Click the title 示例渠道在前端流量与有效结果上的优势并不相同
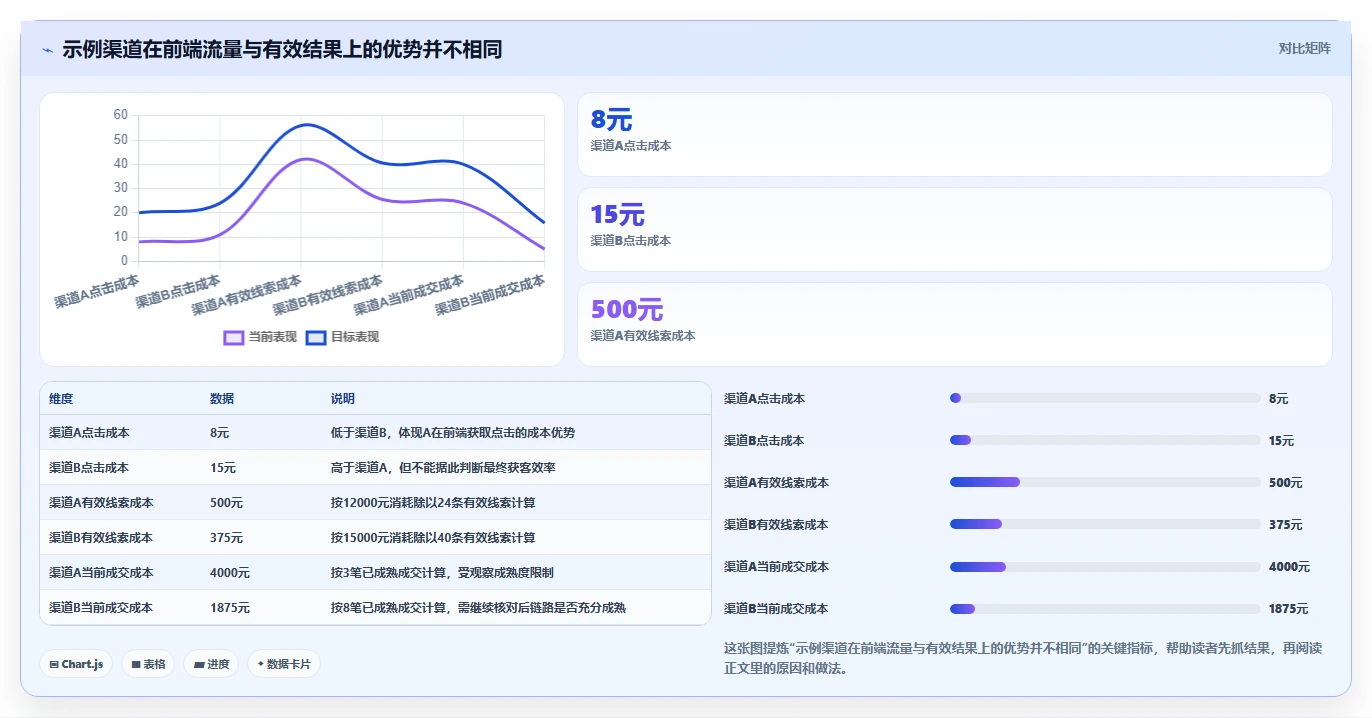 tap(282, 49)
